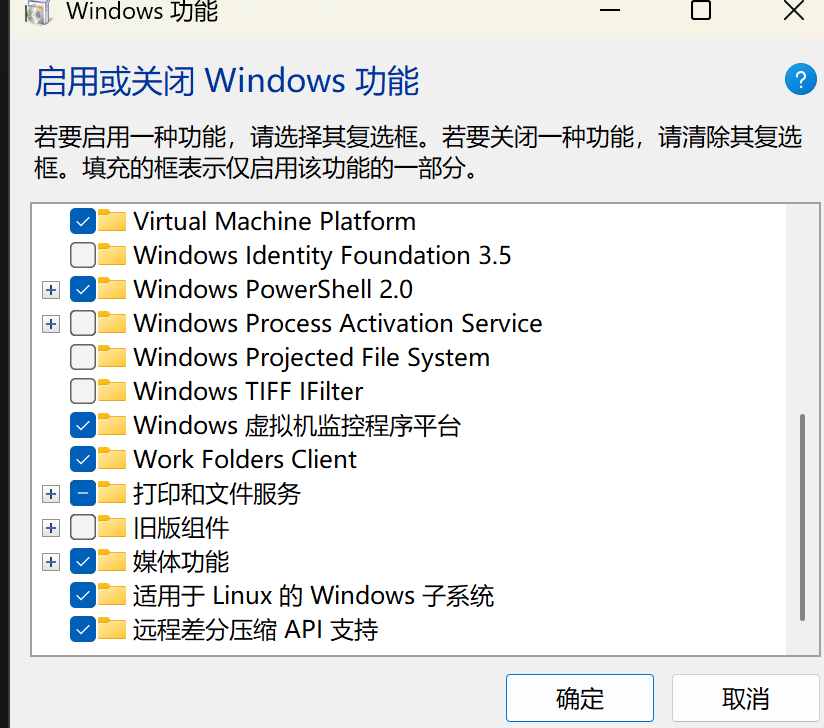Click the folder icon beside Windows TIFF IFilter
Viewport: 824px width, 728px height.
pos(113,391)
